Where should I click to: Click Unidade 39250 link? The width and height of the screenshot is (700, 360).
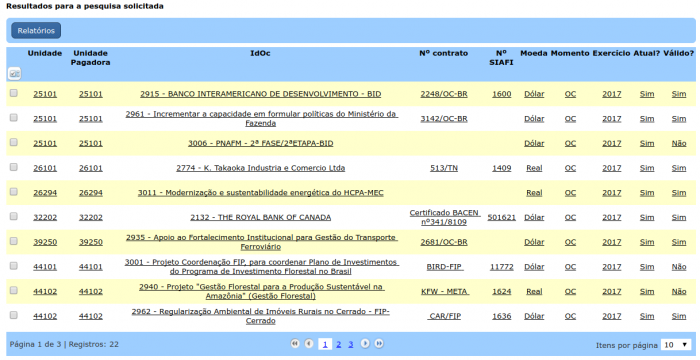pos(45,242)
